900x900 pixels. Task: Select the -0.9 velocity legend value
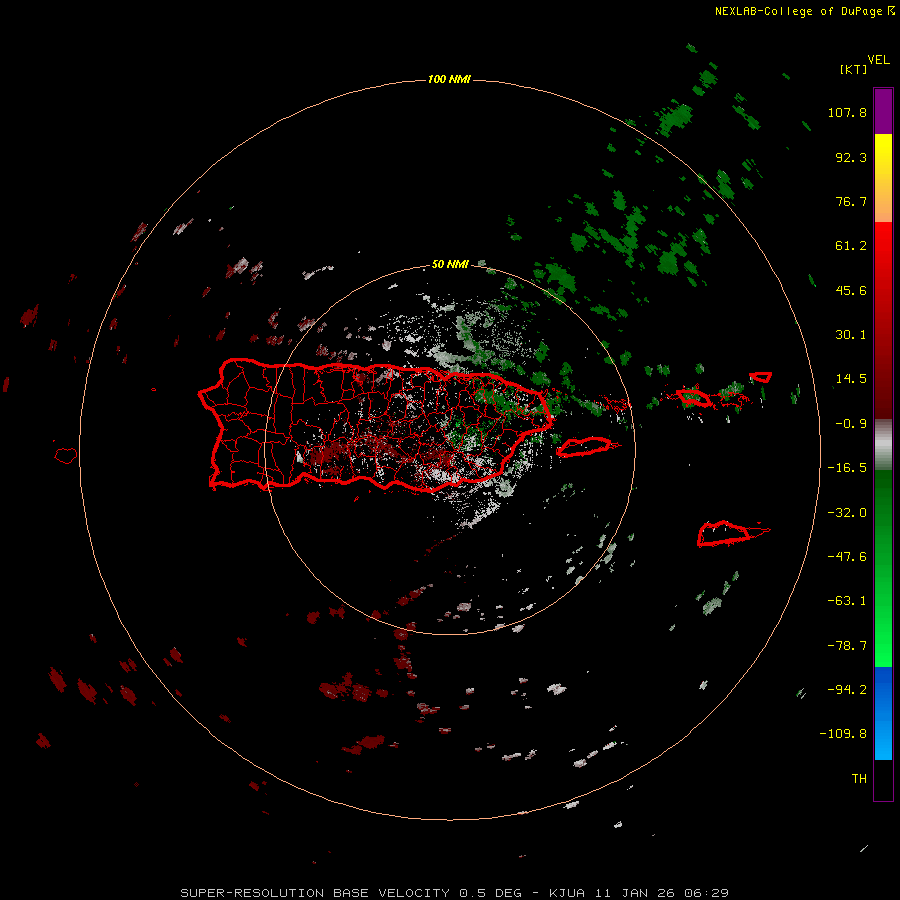point(851,424)
